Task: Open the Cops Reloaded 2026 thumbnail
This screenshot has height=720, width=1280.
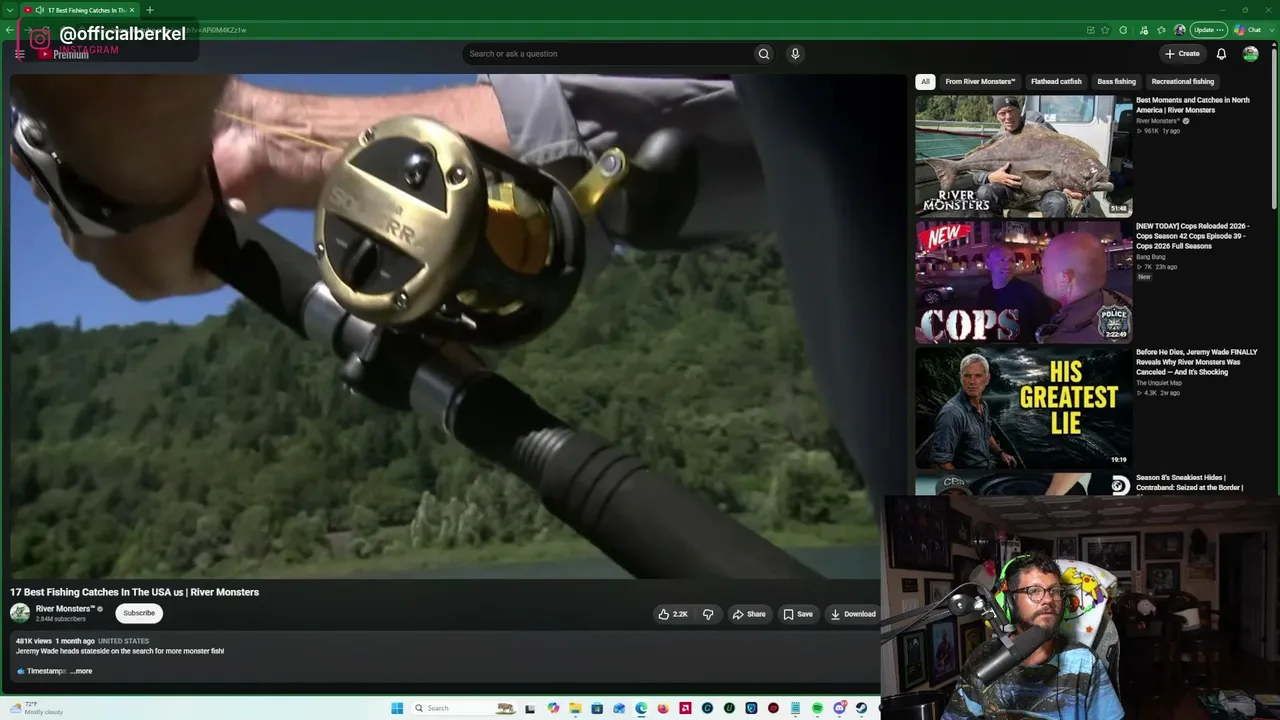Action: [x=1024, y=282]
